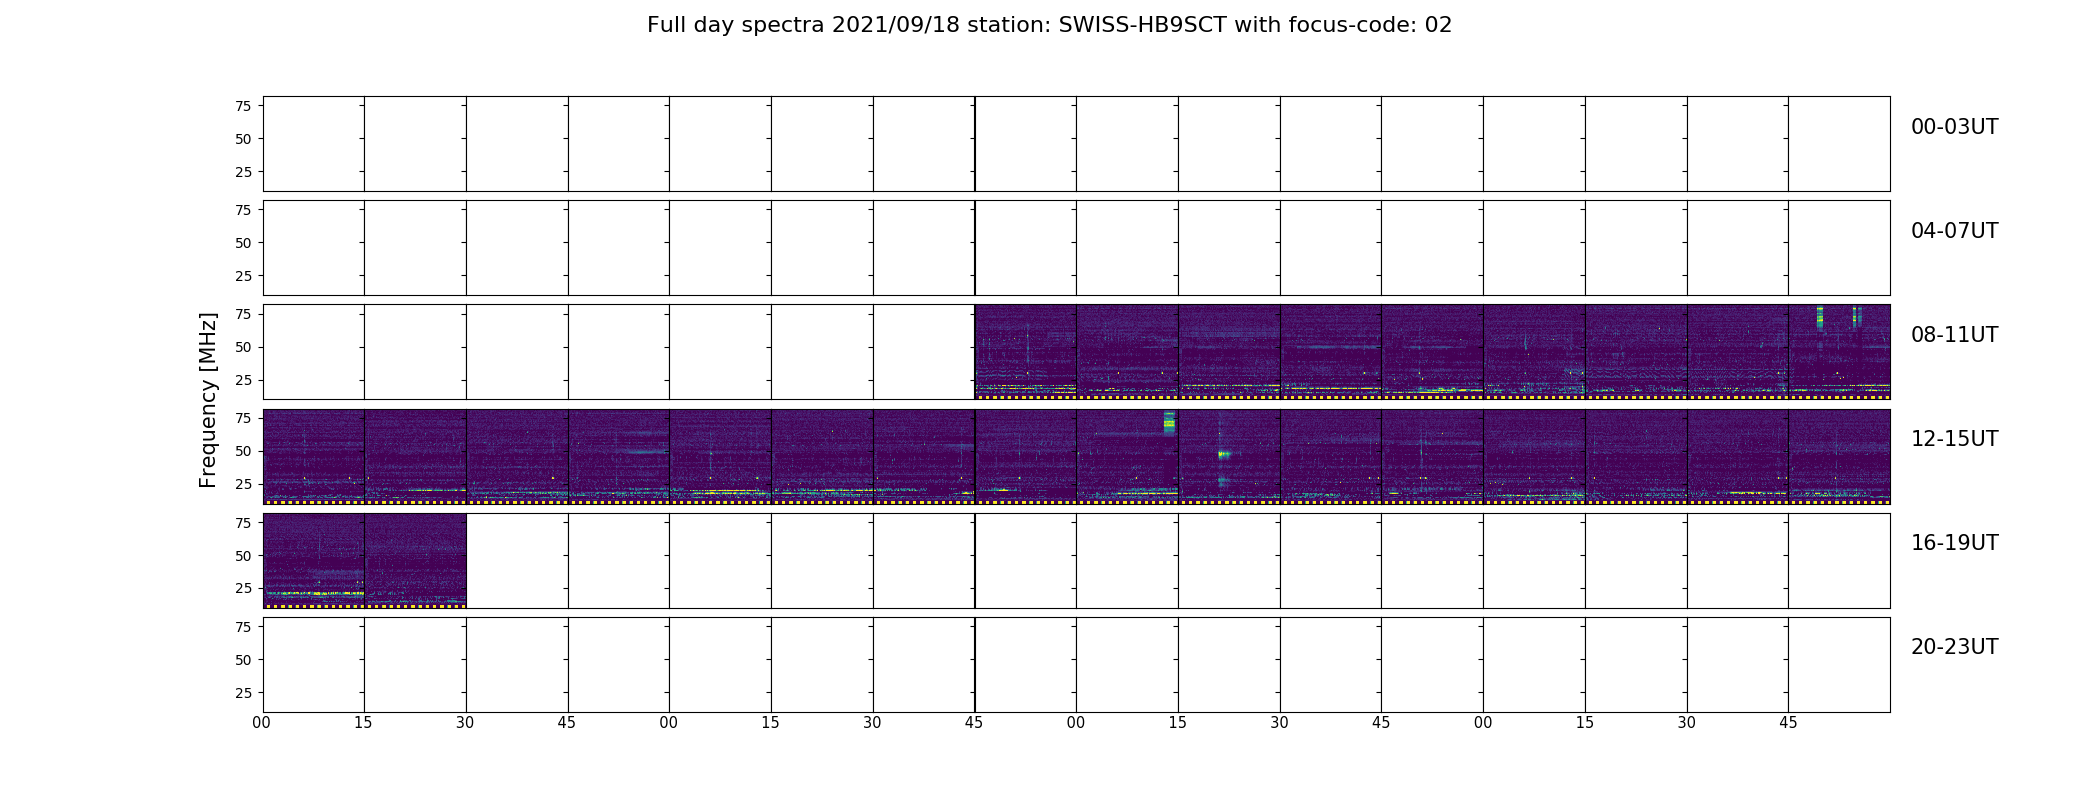Click the green vertical bursts near 75 MHz in the 08-11UT row
The image size is (2100, 800).
[1839, 317]
